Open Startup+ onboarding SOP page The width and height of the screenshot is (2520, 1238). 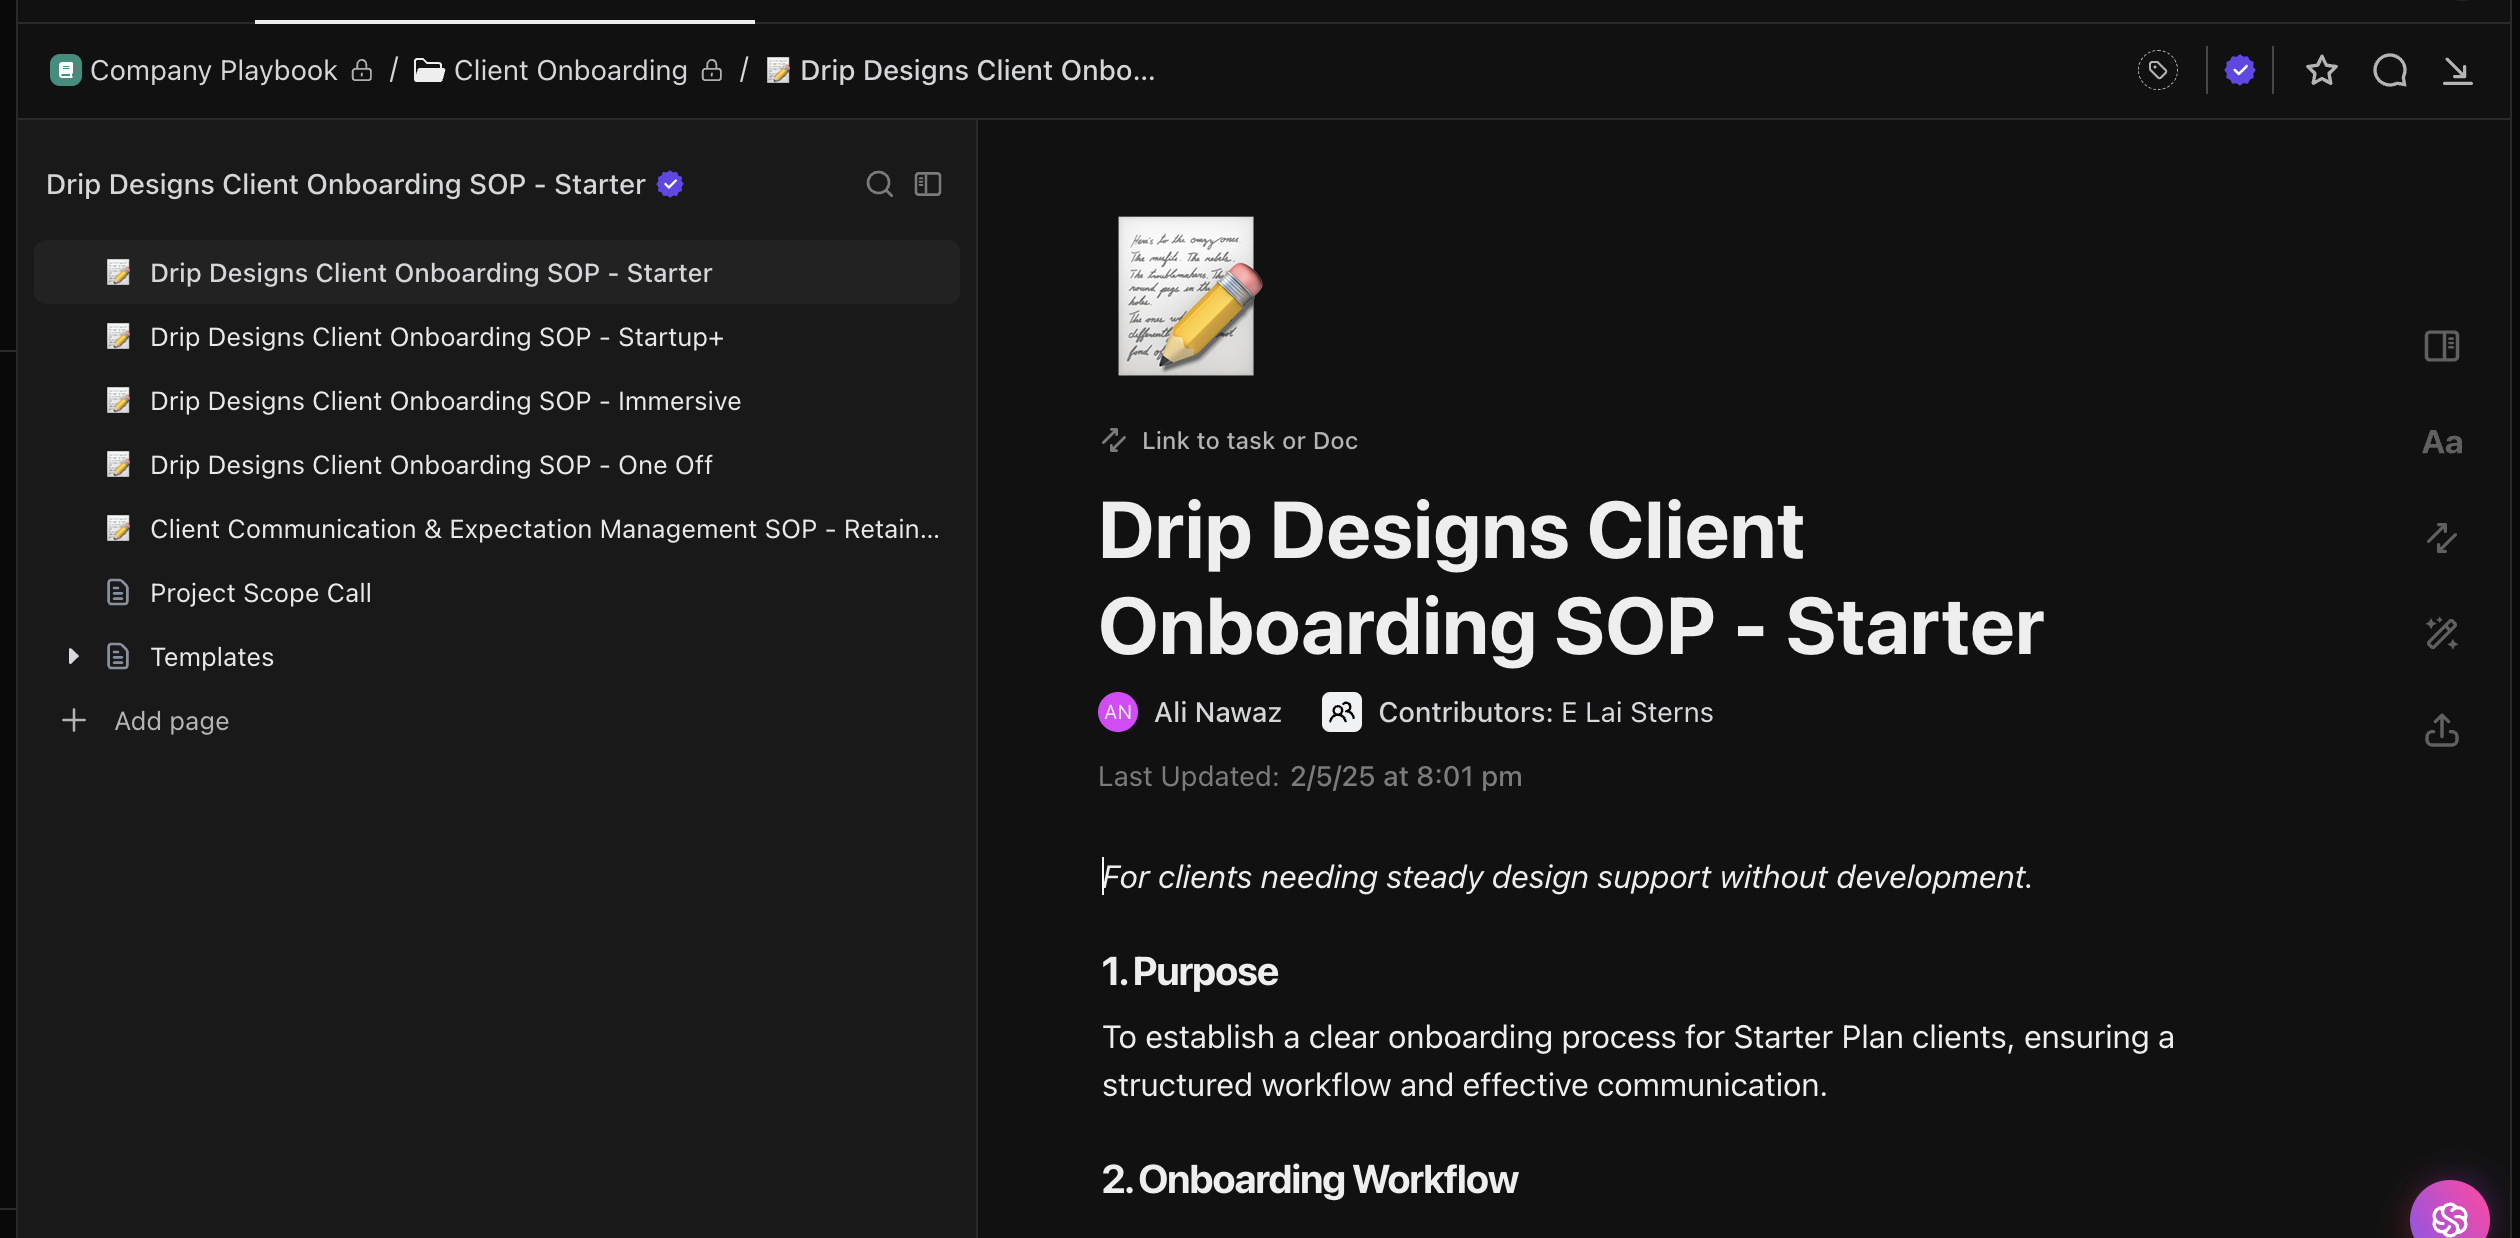(436, 337)
